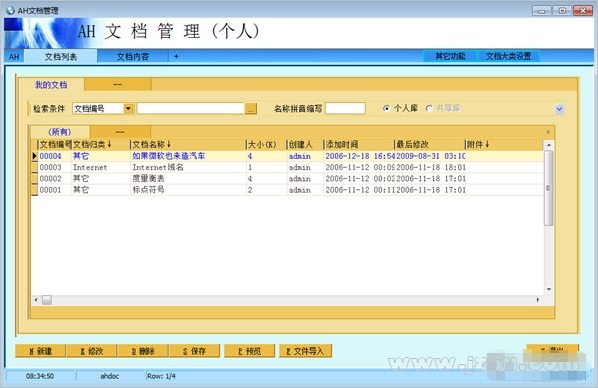This screenshot has width=598, height=388.
Task: Minimize the AH文档管理 window
Action: click(x=542, y=11)
